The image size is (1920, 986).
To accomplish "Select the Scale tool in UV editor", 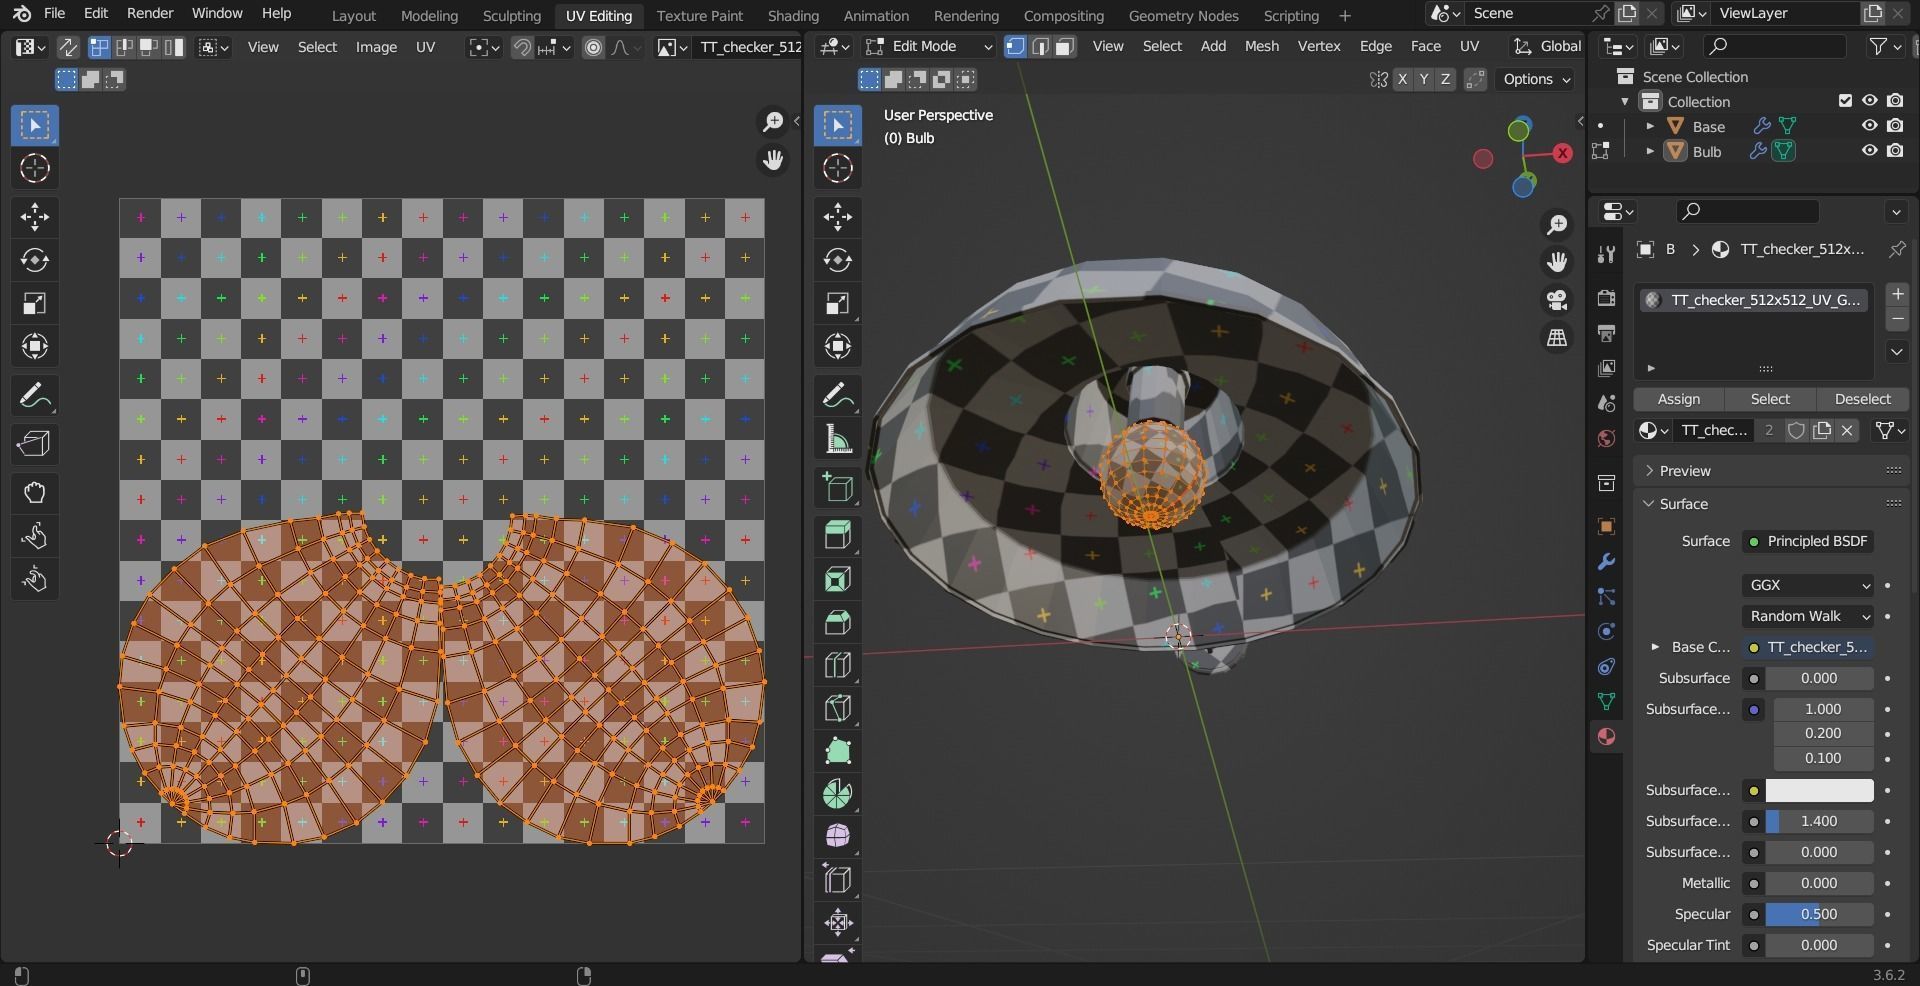I will click(35, 304).
